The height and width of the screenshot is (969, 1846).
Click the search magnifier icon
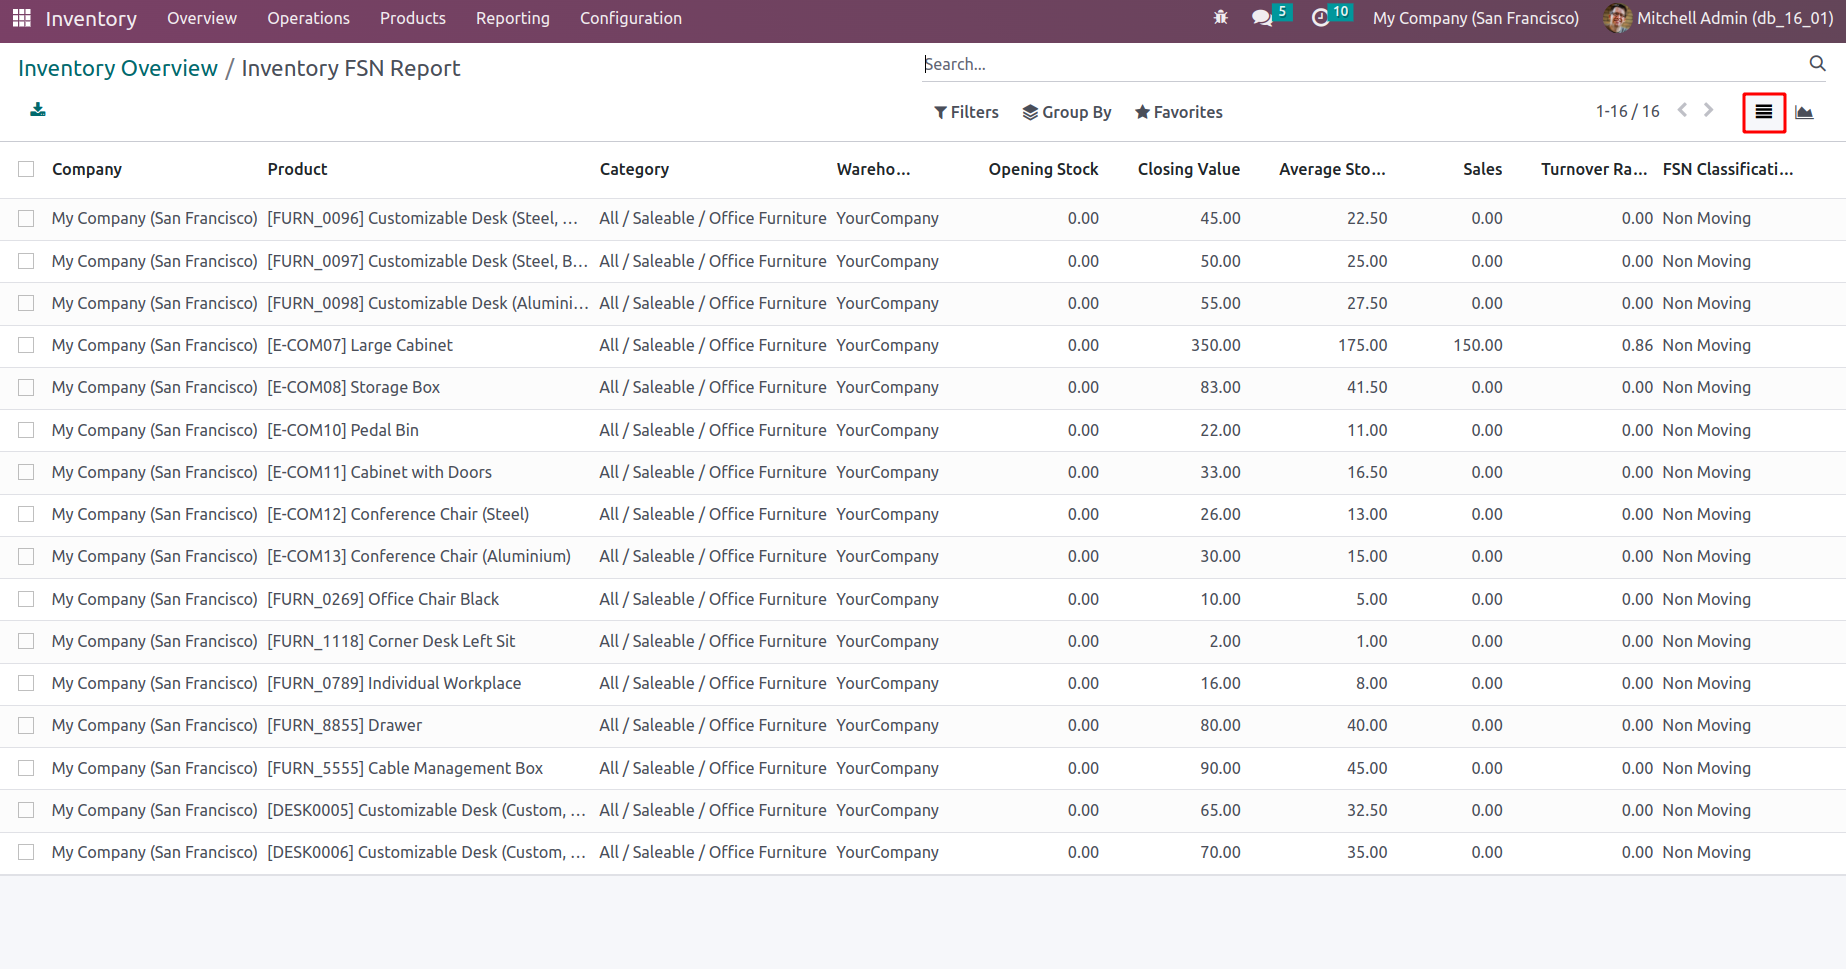[x=1817, y=64]
